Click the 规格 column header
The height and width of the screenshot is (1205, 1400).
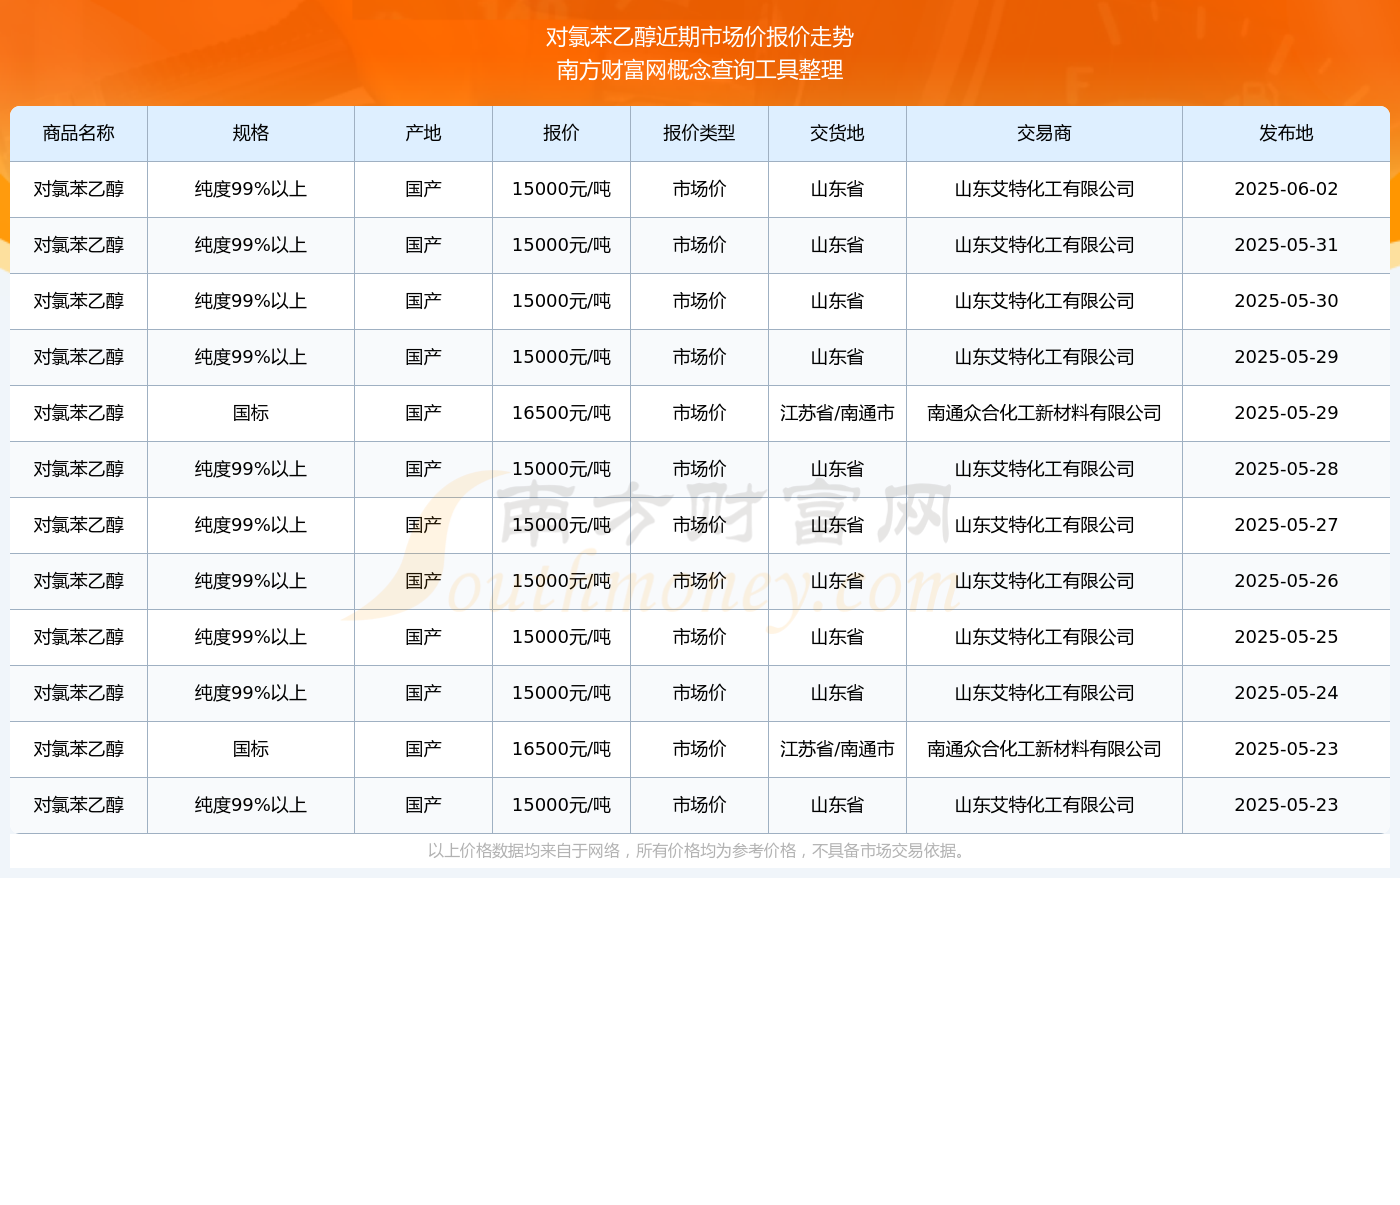point(251,133)
